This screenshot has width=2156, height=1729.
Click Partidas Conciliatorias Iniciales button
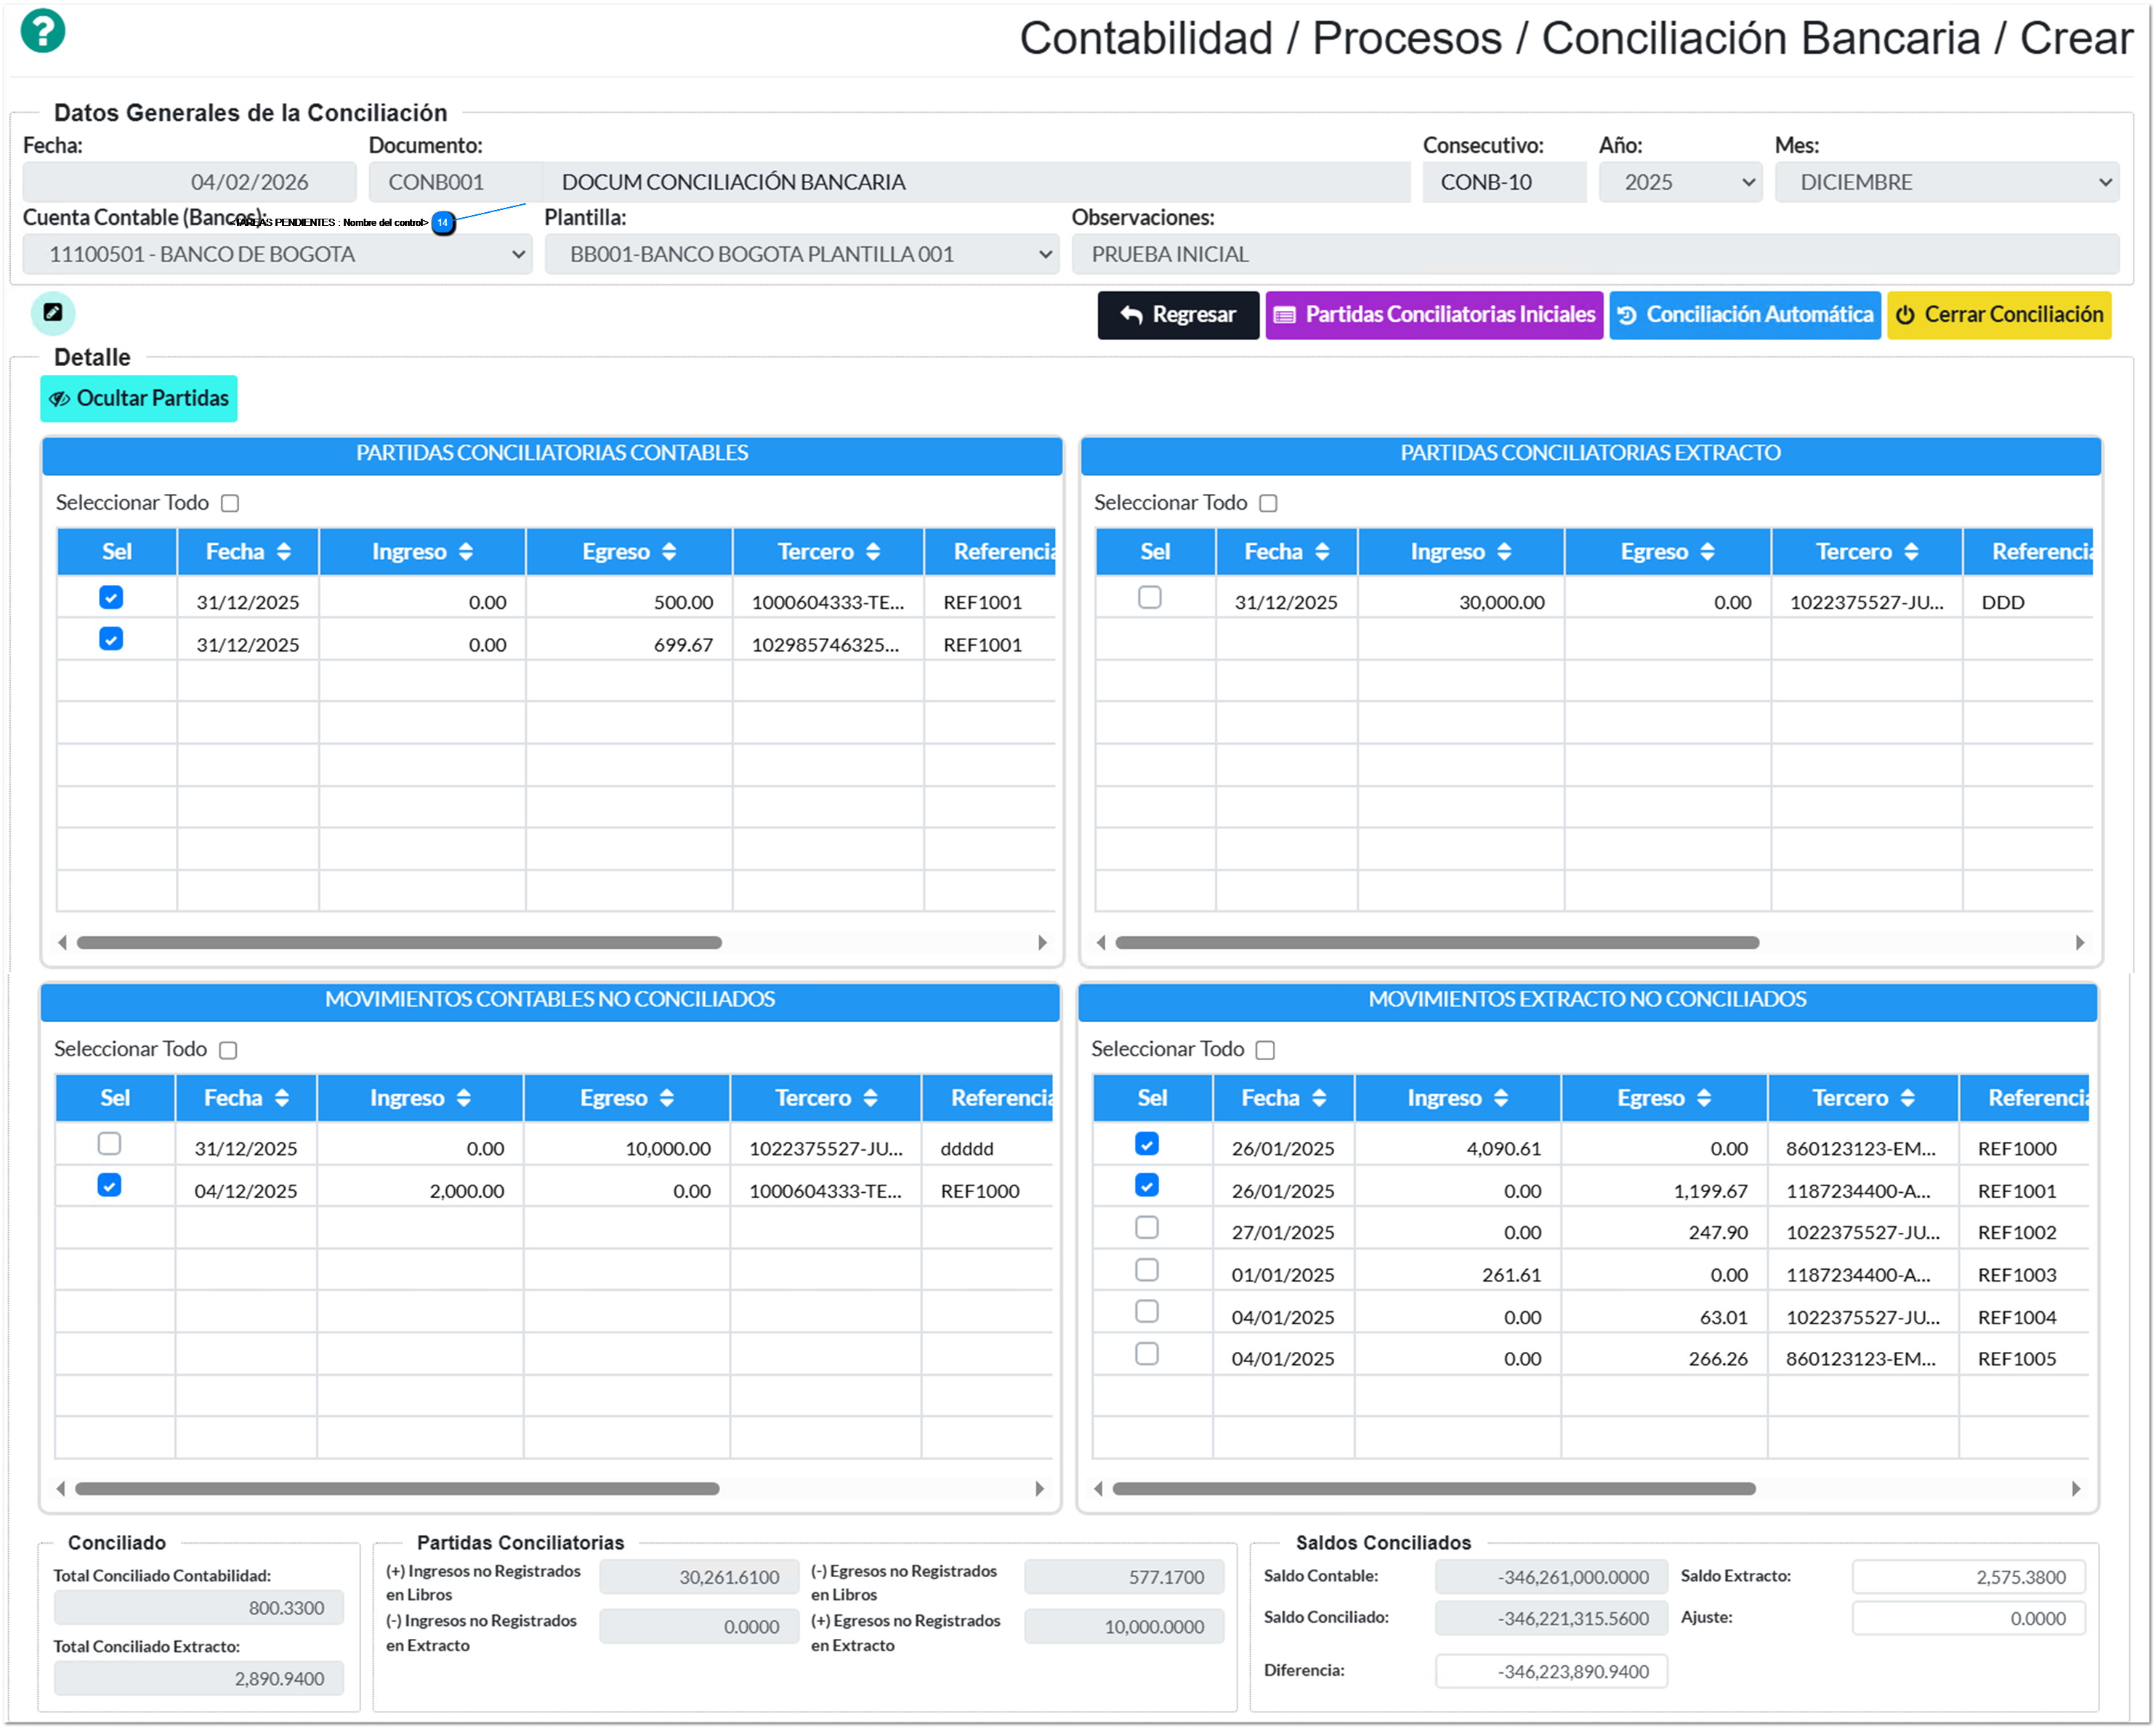1434,315
